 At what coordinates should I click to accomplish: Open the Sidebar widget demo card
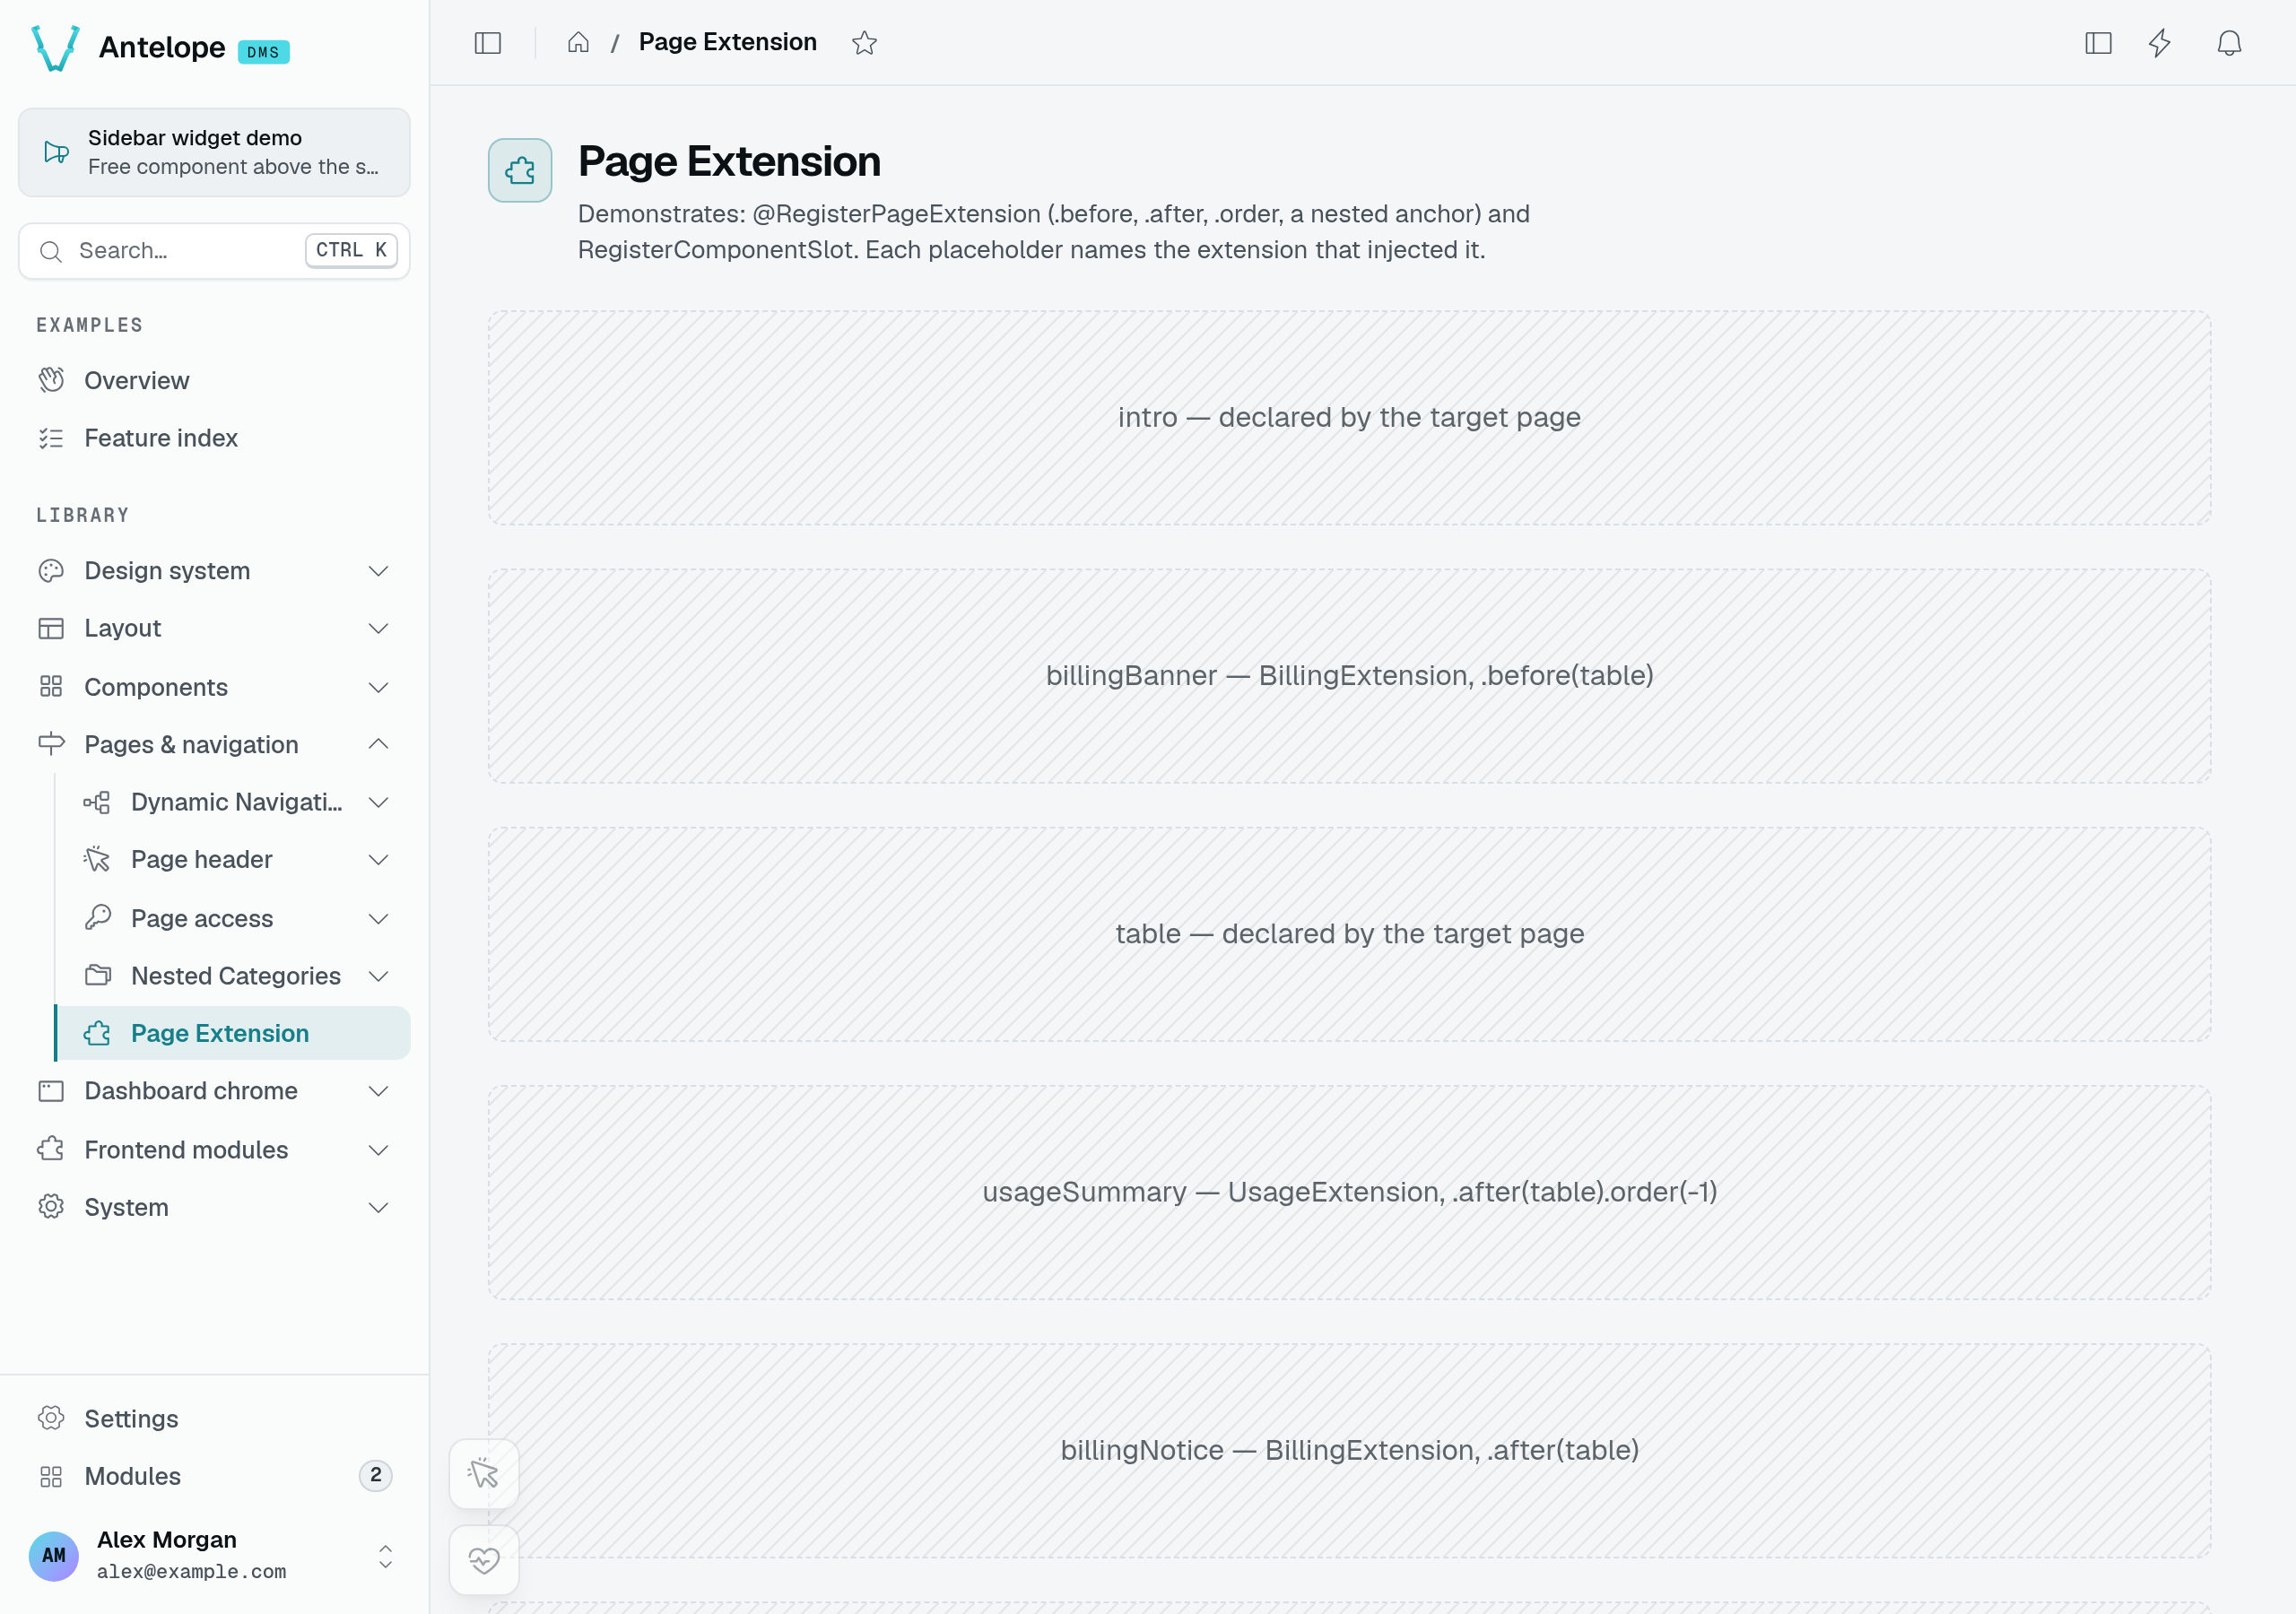pos(214,152)
